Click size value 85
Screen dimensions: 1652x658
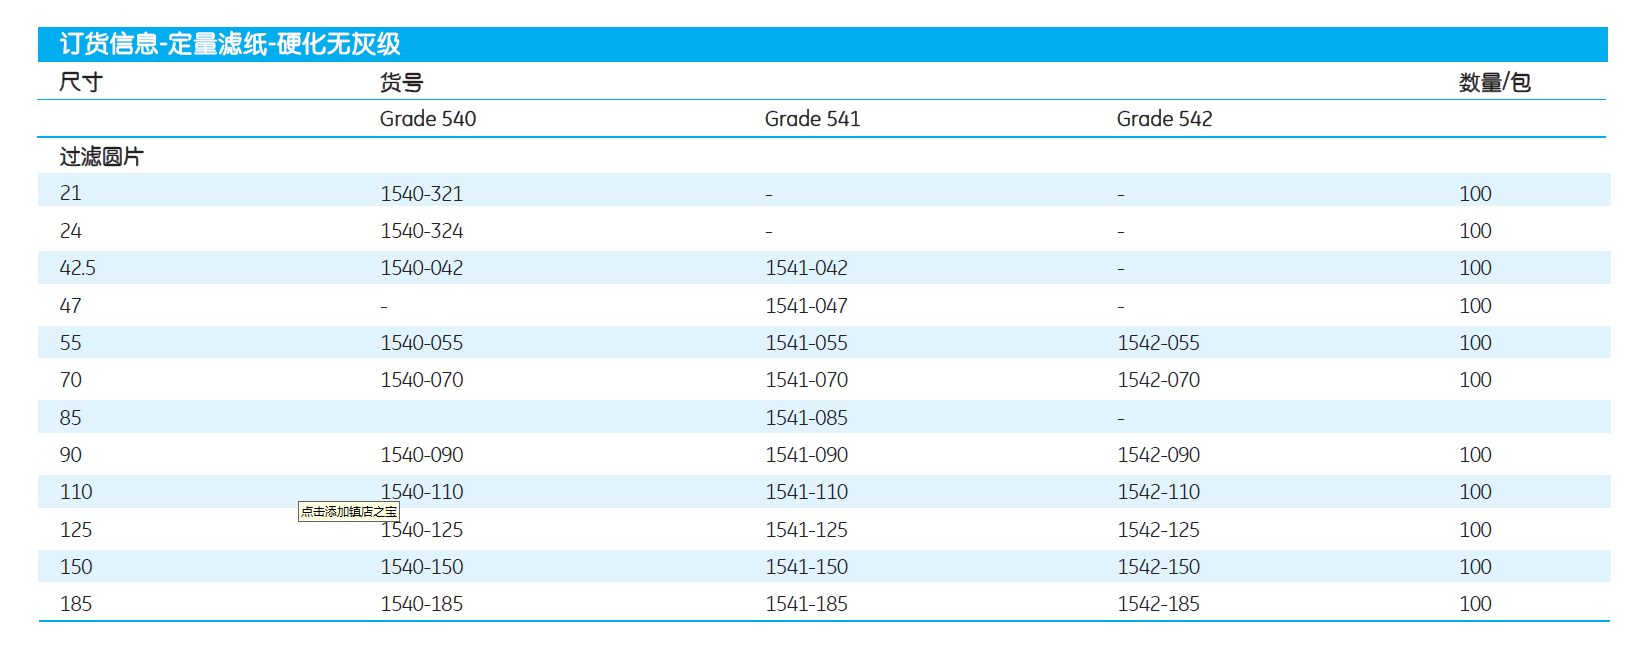(70, 418)
